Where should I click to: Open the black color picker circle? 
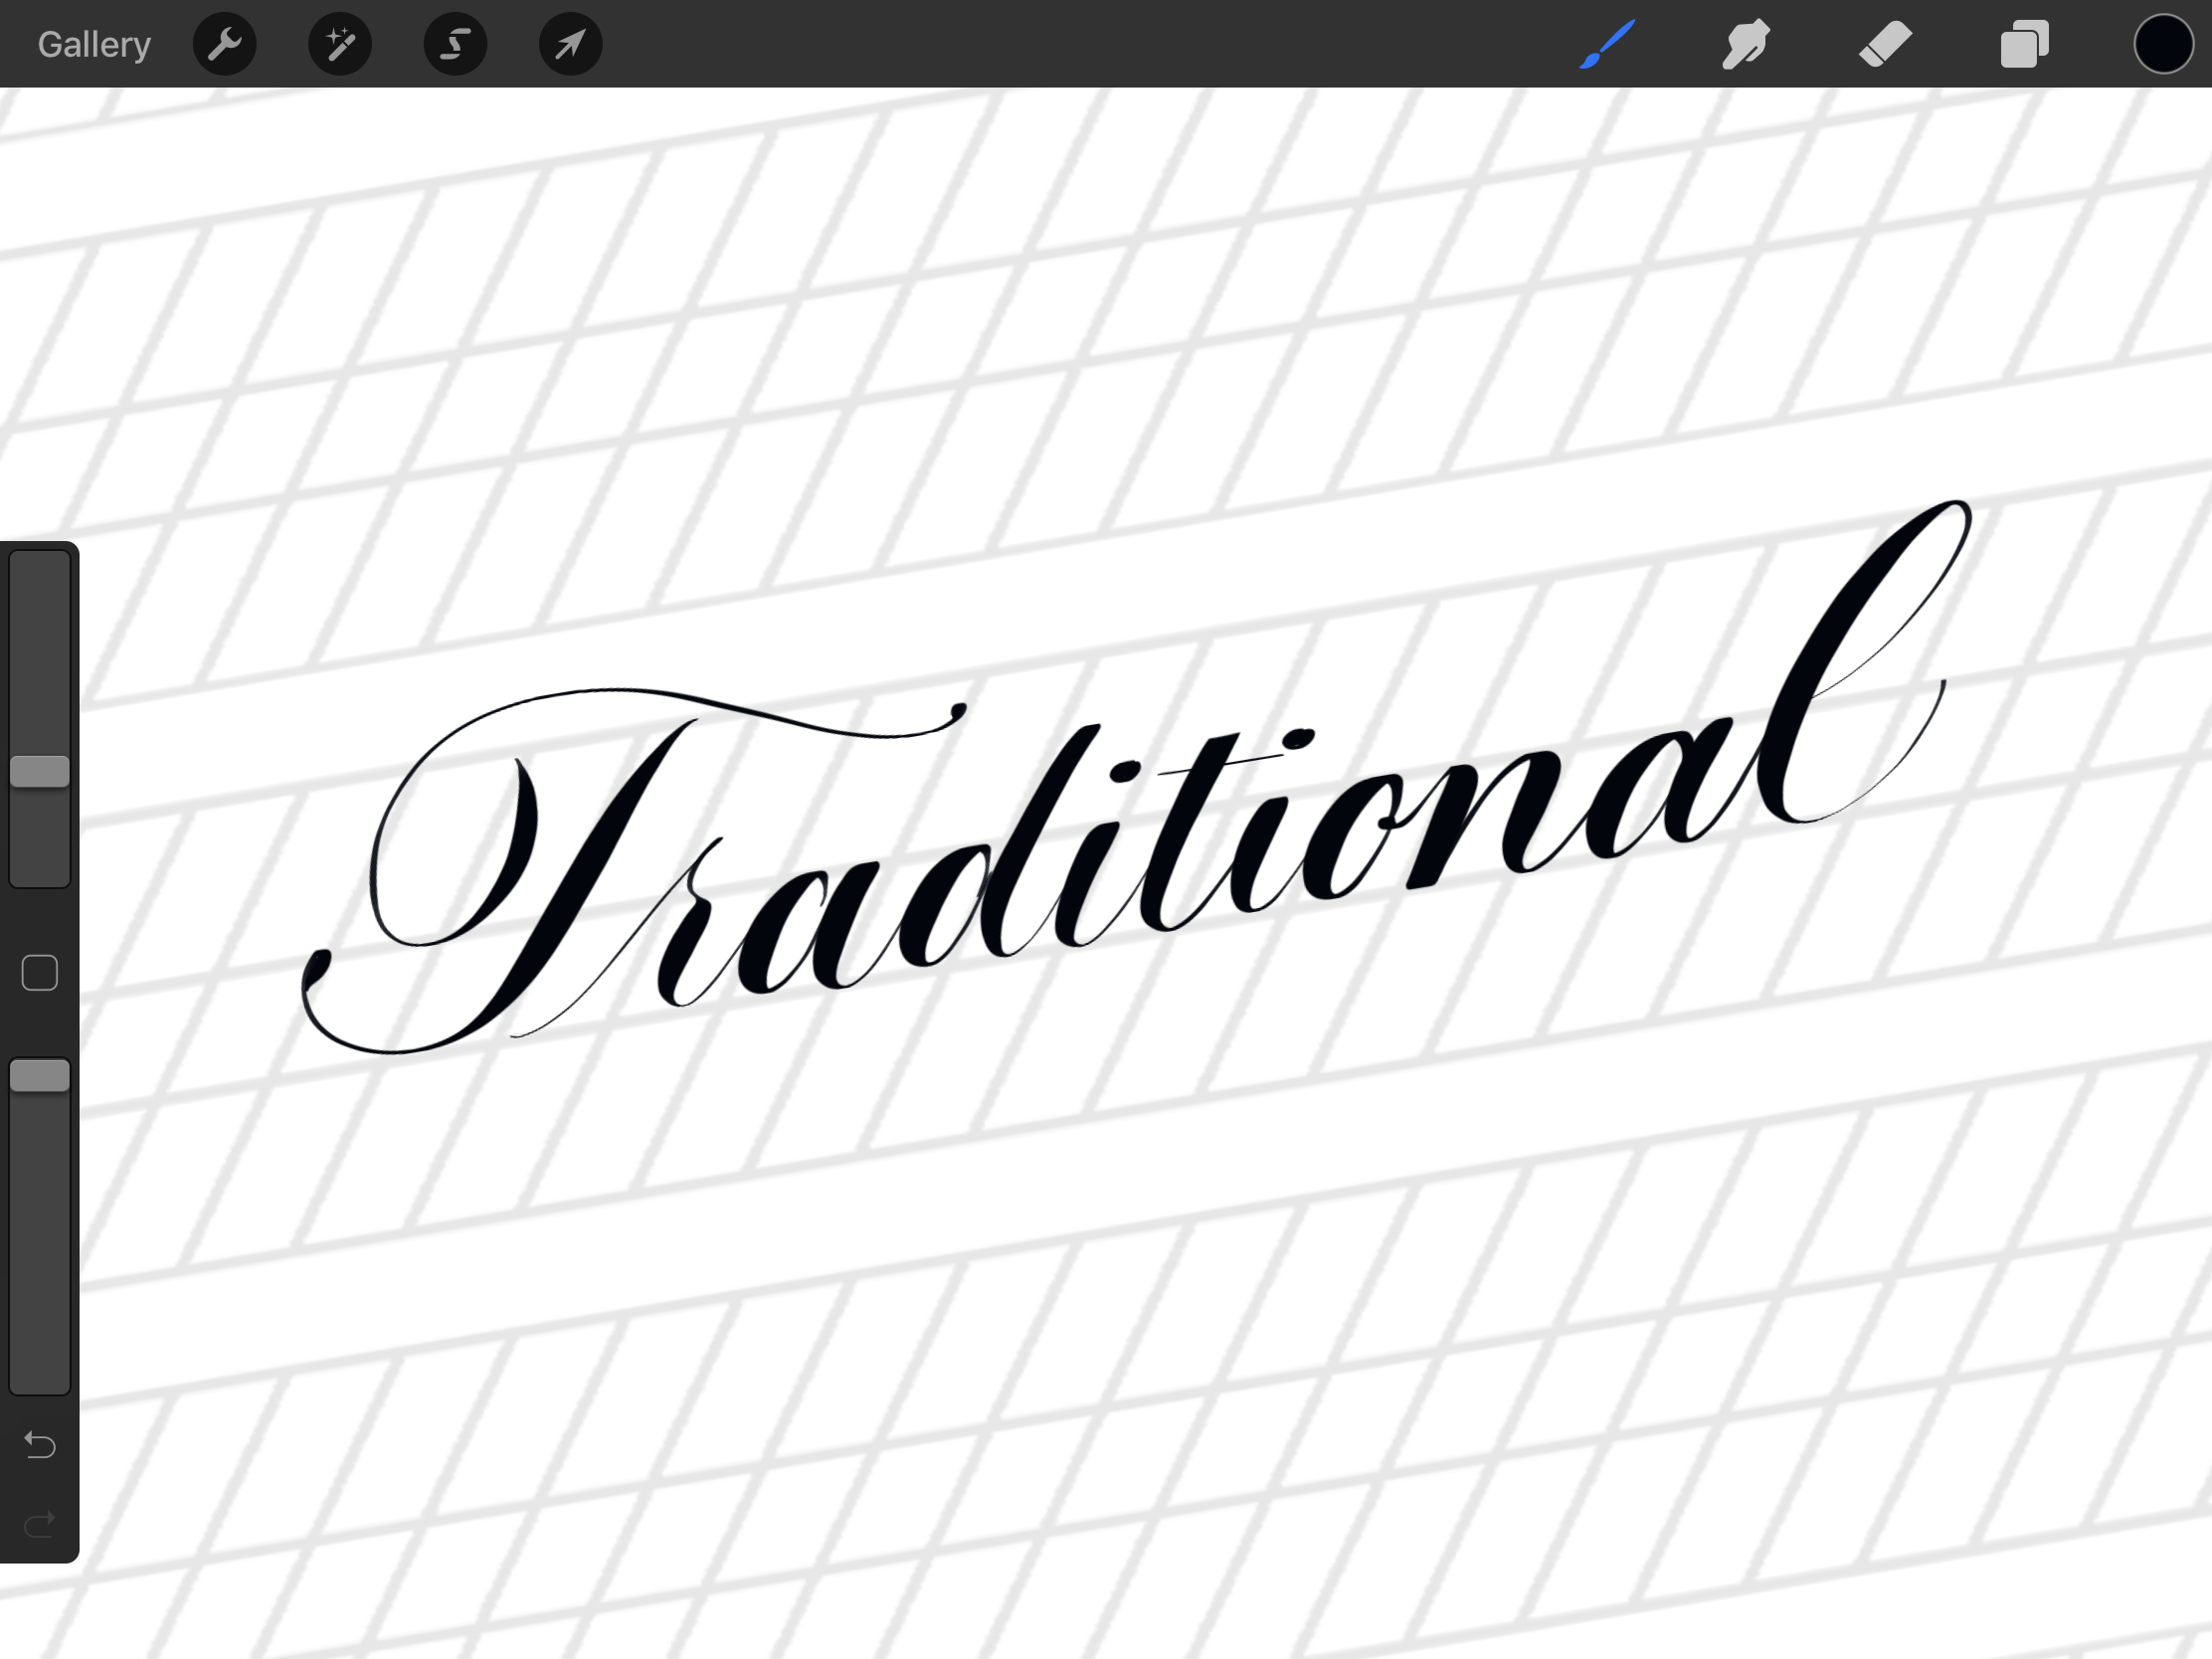(2163, 44)
